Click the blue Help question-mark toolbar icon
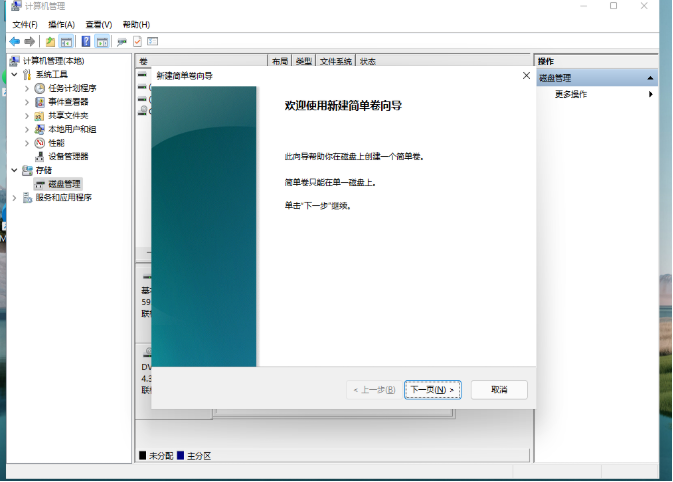Image resolution: width=673 pixels, height=482 pixels. [x=86, y=42]
